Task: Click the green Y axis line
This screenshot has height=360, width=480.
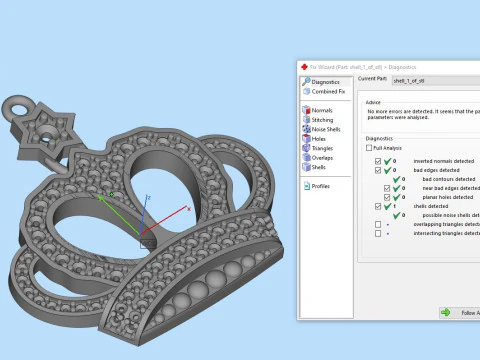Action: click(x=119, y=215)
